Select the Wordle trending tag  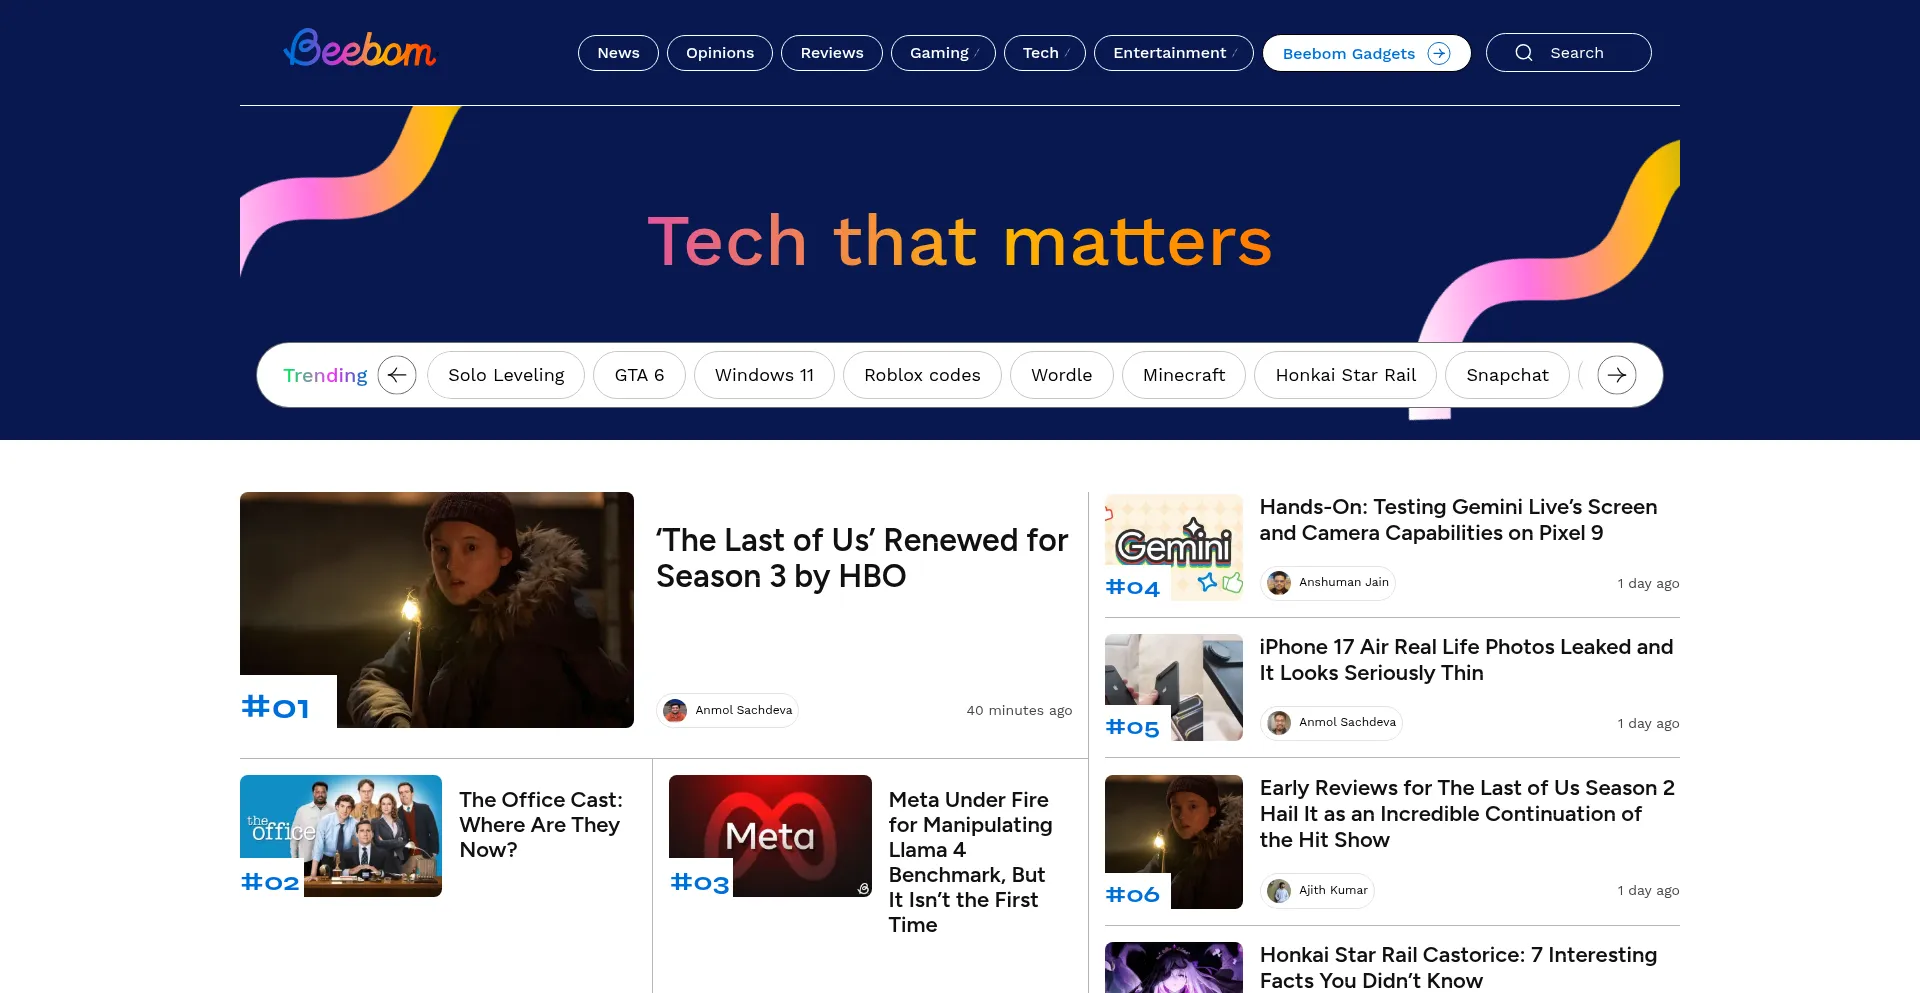[1061, 375]
